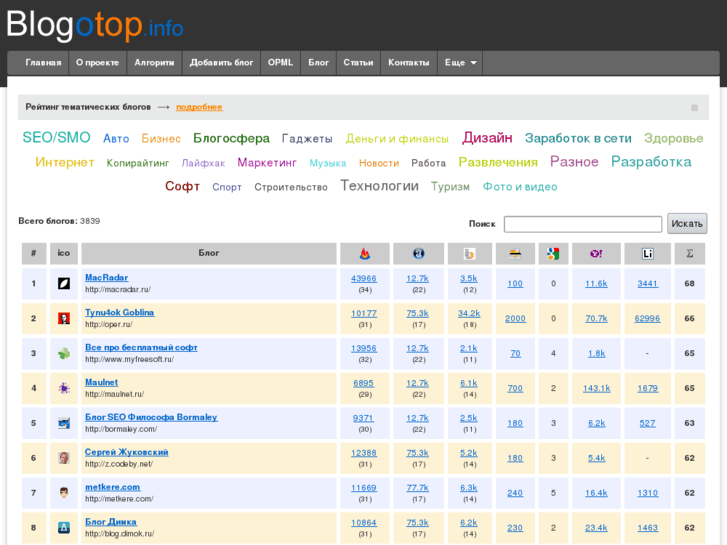Open the OPML menu item
Screen dimensions: 727x545
pos(281,63)
